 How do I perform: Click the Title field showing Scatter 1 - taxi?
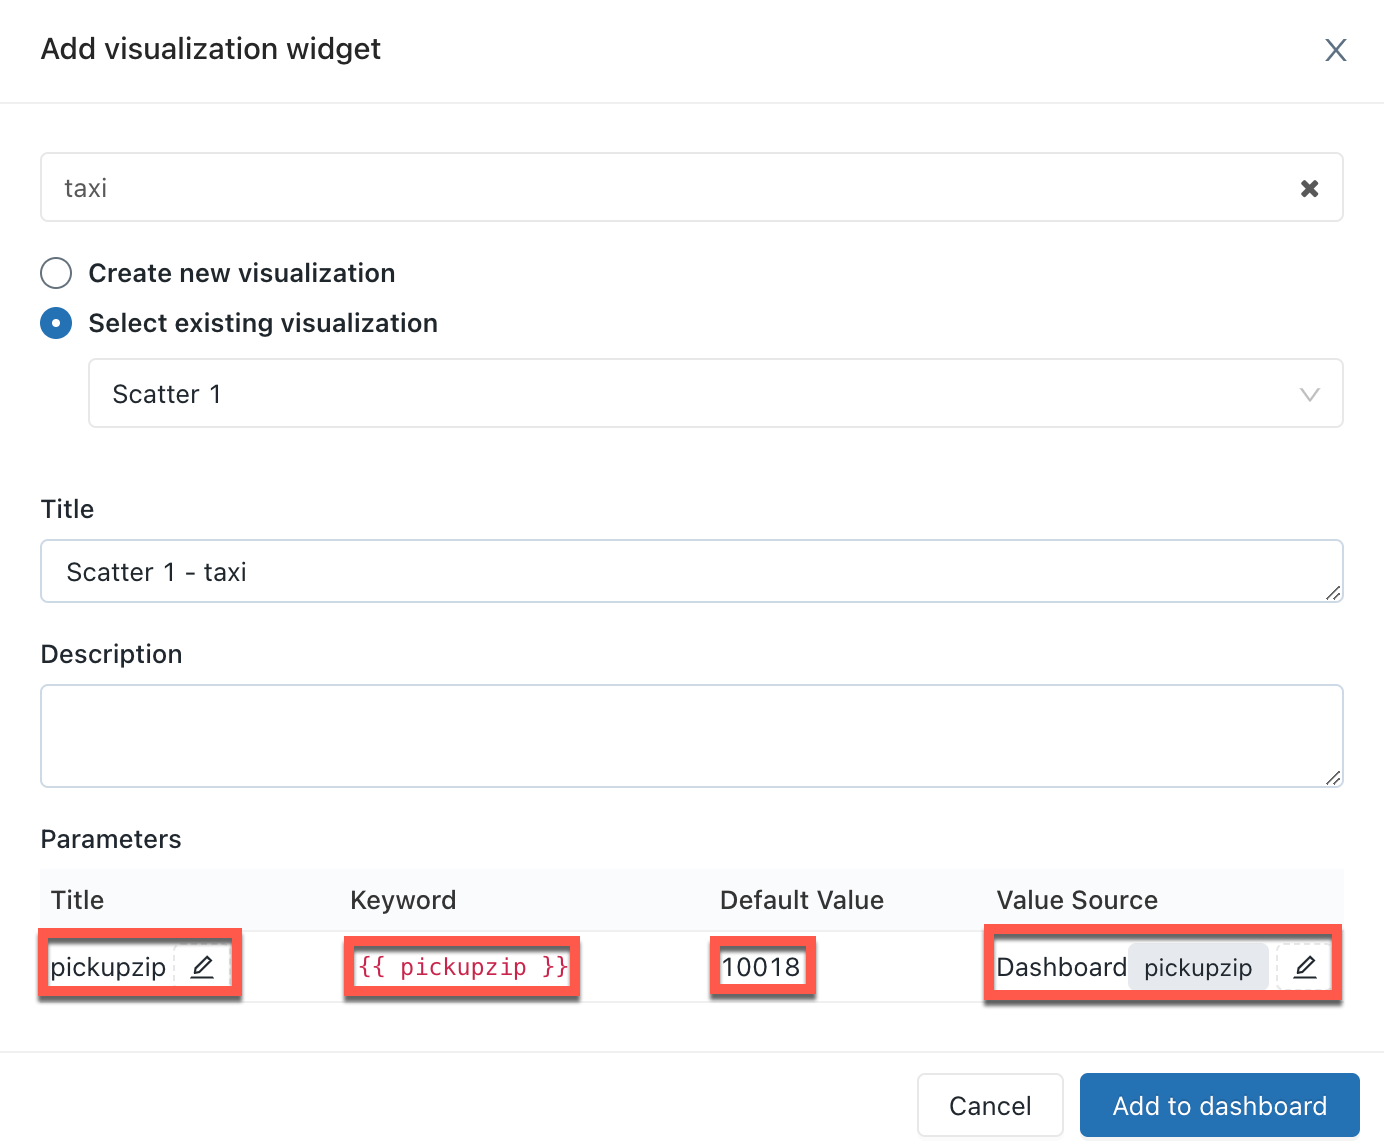(691, 571)
